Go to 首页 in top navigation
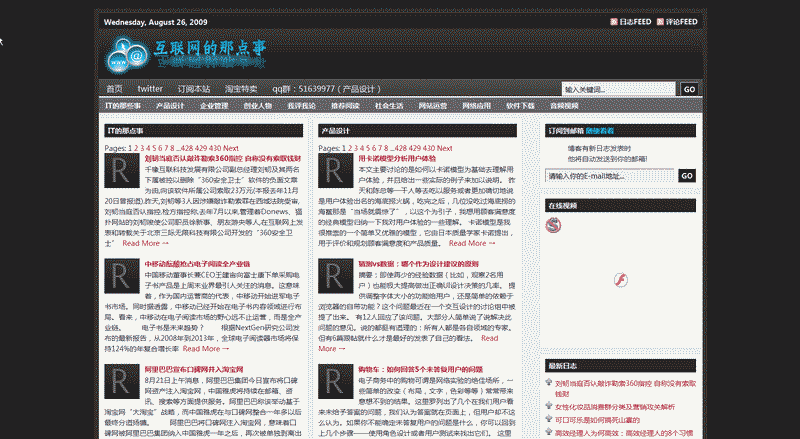 (114, 89)
